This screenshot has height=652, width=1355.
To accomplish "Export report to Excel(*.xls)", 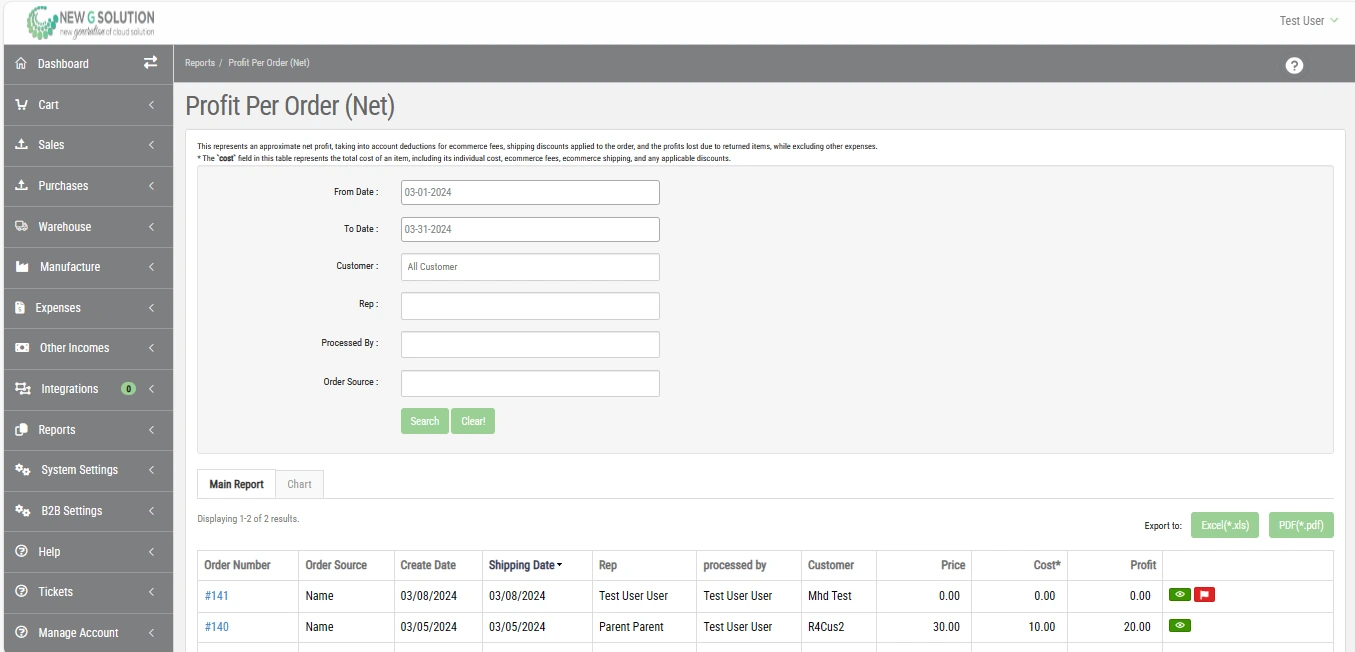I will click(1225, 525).
